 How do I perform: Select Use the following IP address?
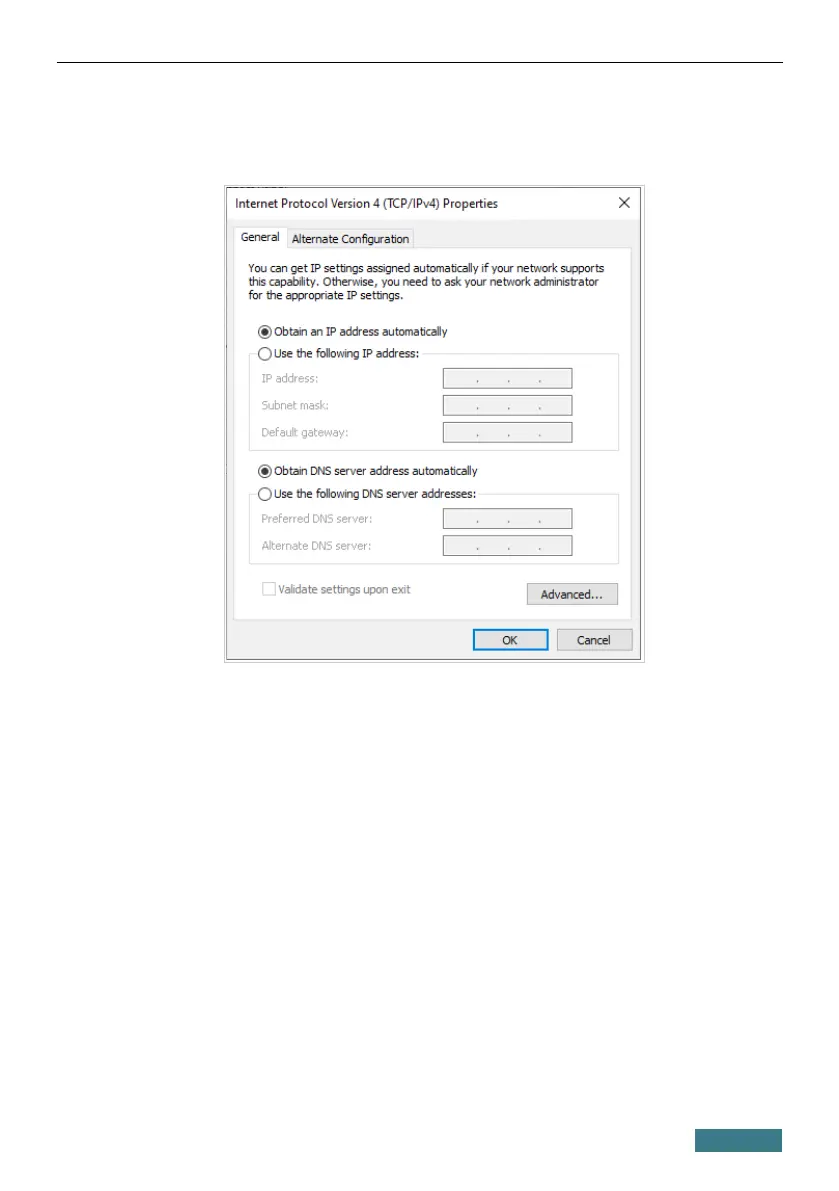265,354
